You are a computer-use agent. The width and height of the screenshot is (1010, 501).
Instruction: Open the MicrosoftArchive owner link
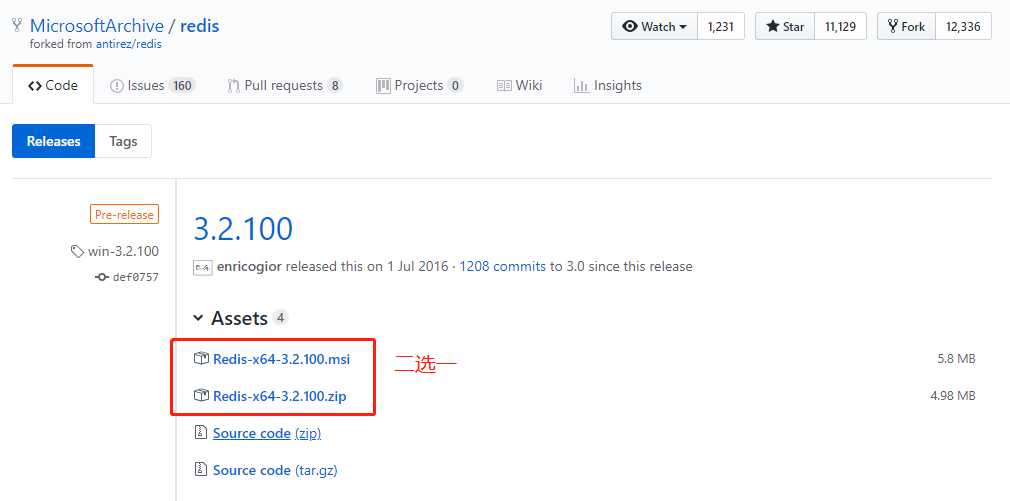pos(97,26)
